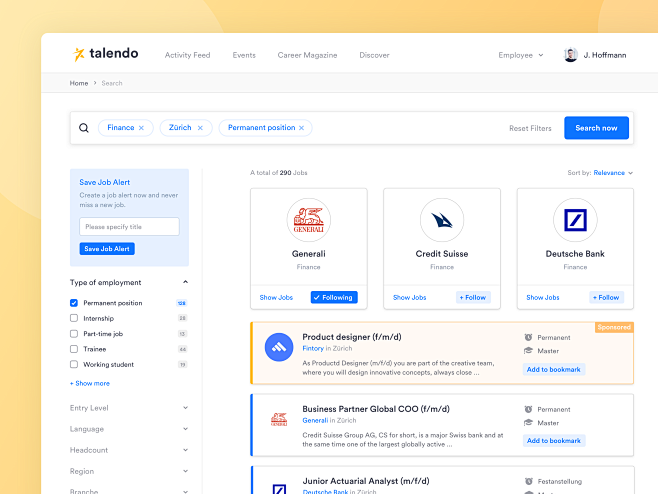Open Career Magazine menu item
Viewport: 658px width, 494px height.
308,55
